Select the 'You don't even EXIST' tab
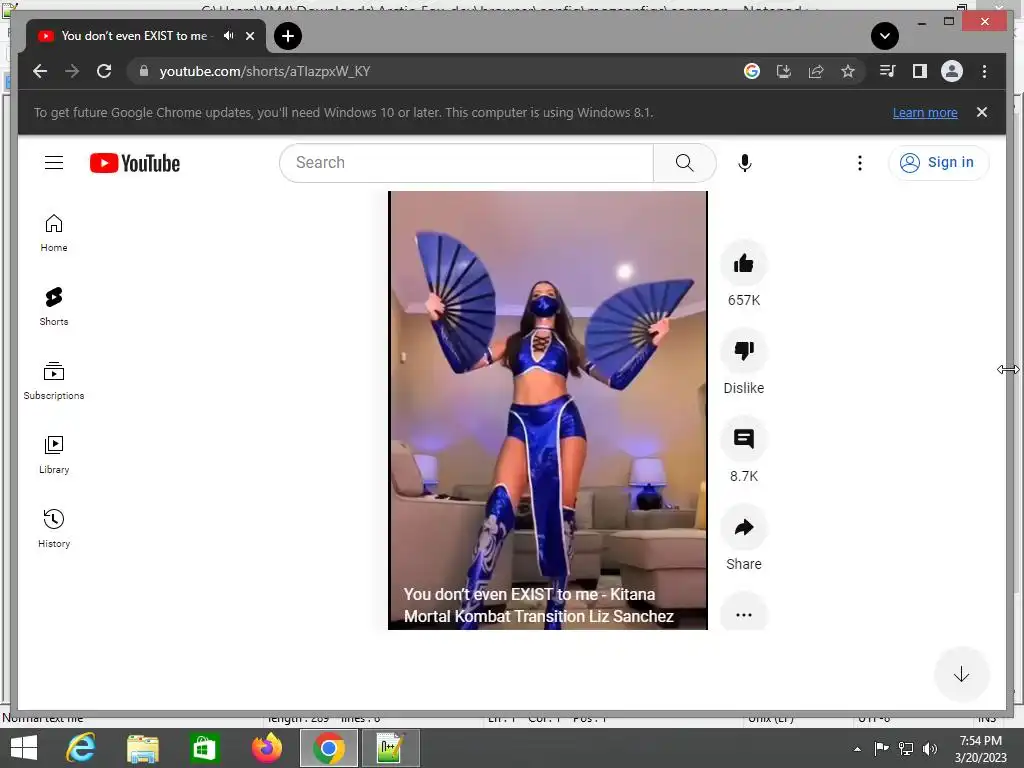Image resolution: width=1024 pixels, height=768 pixels. tap(134, 36)
